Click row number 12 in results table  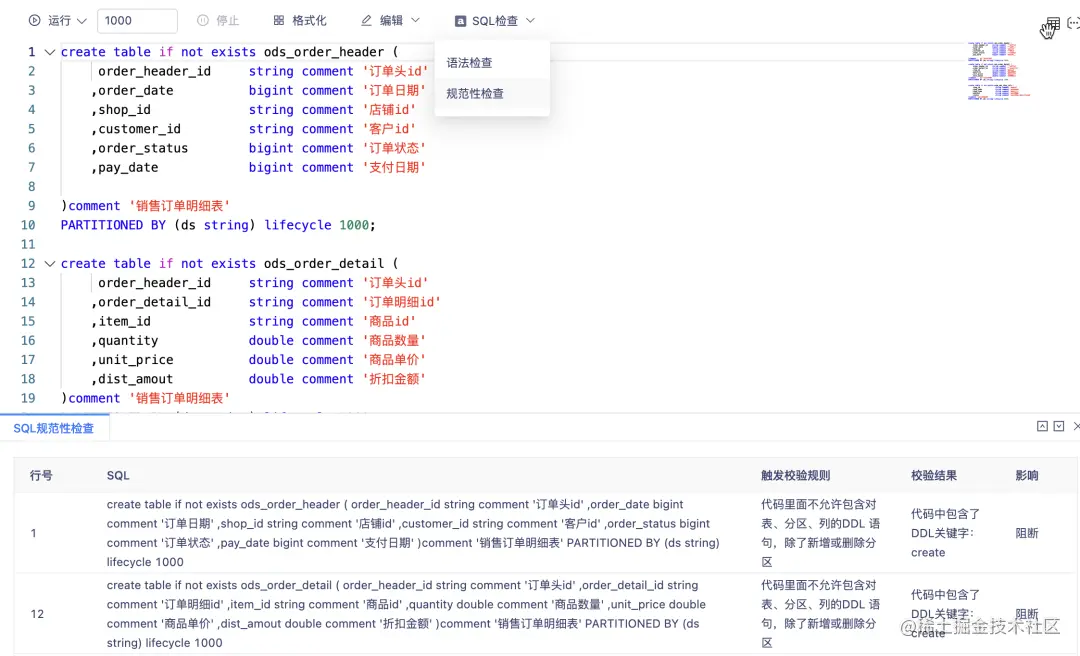37,614
